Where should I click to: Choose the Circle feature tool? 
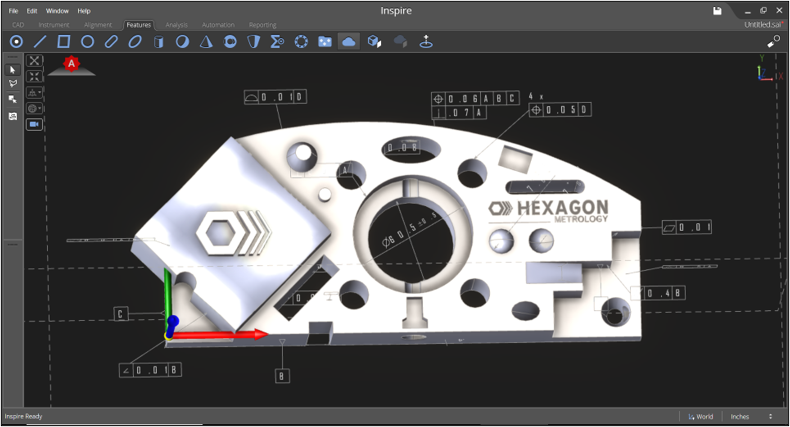click(x=88, y=42)
